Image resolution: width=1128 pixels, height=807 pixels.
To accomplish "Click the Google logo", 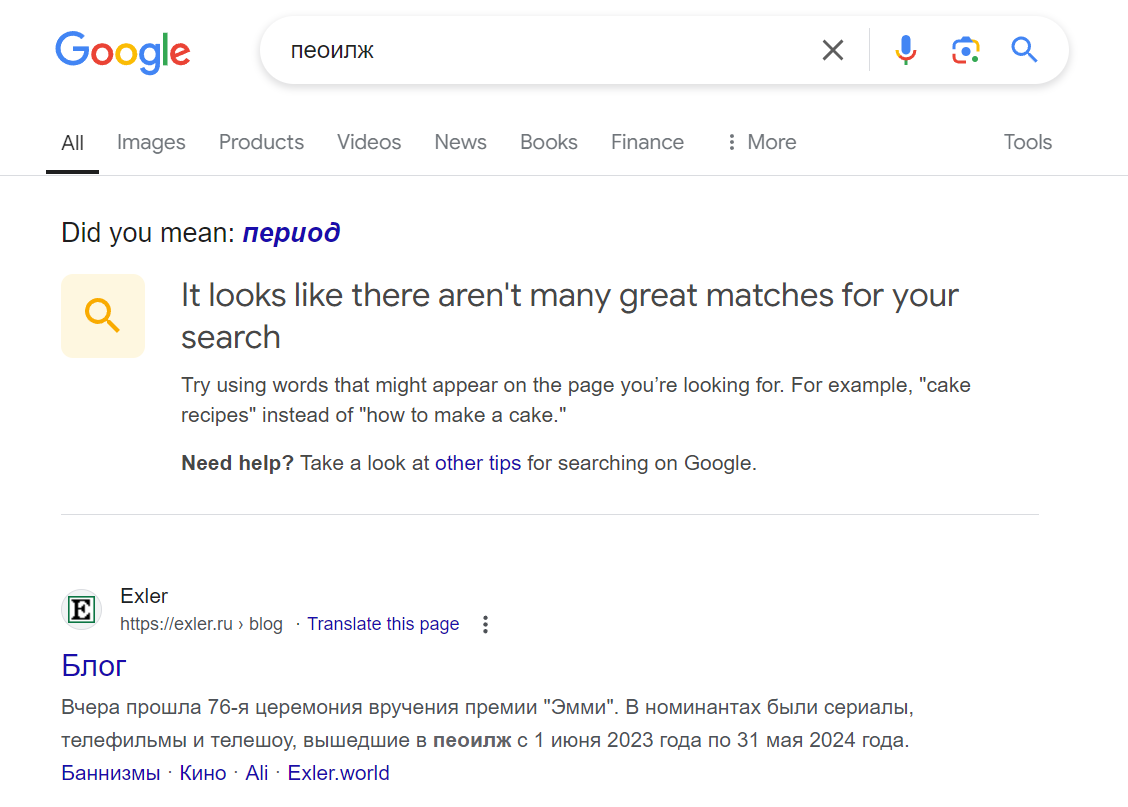I will point(122,51).
